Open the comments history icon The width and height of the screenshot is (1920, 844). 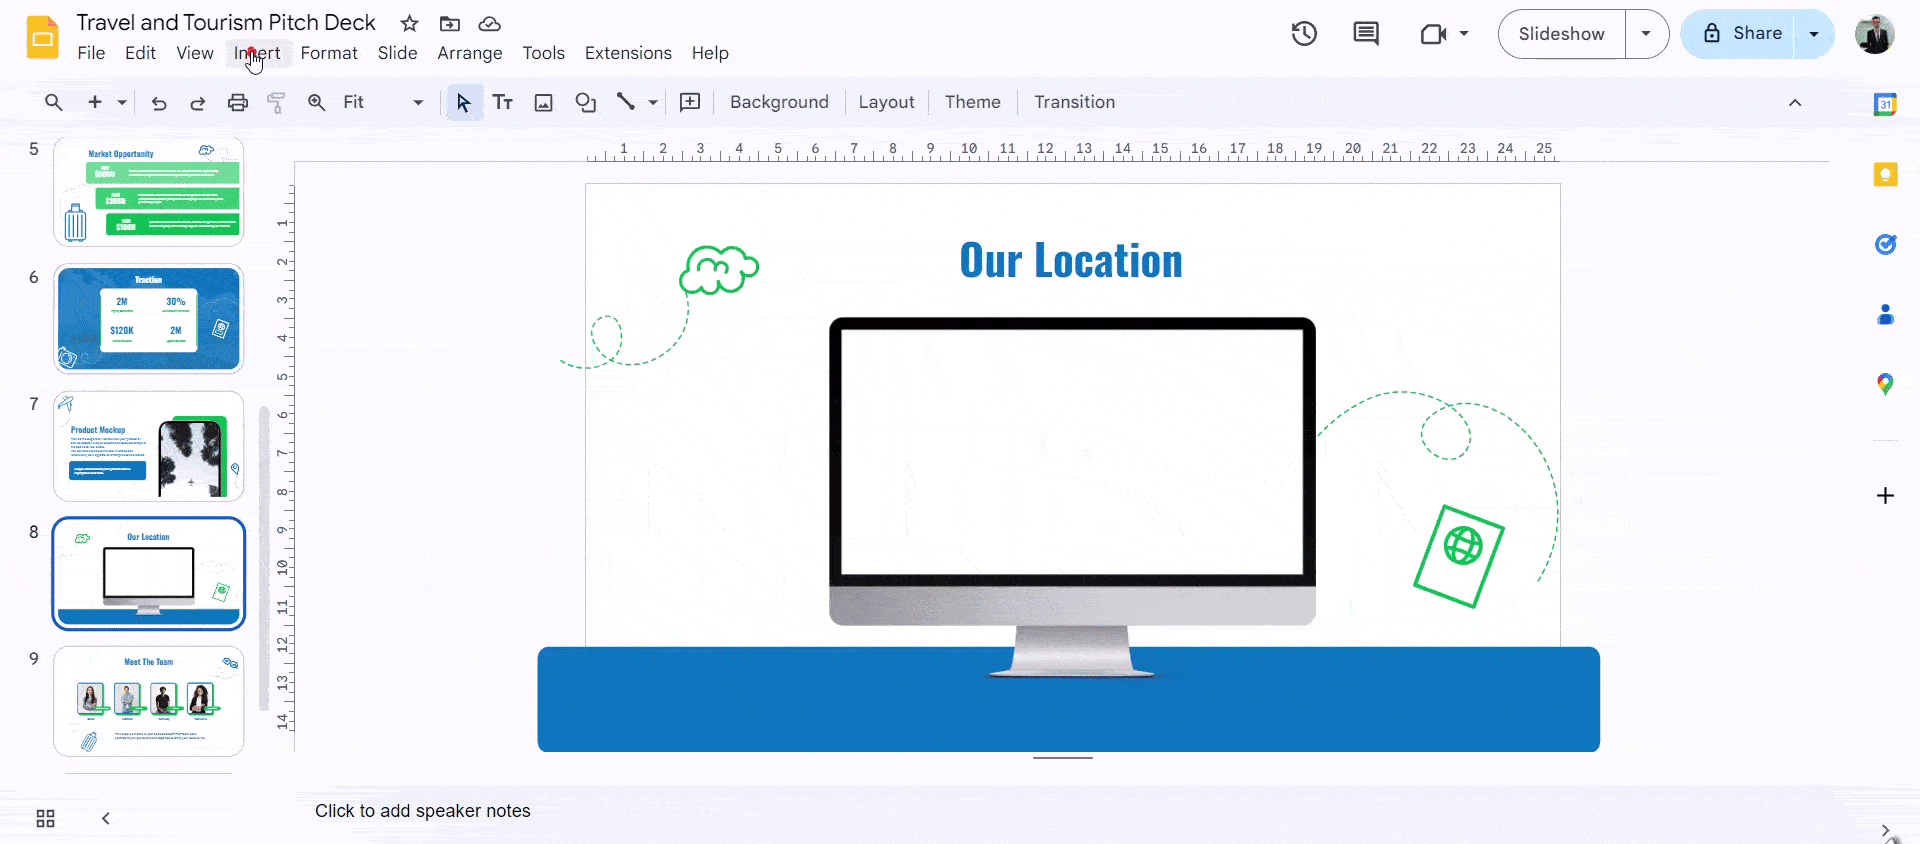click(x=1365, y=34)
